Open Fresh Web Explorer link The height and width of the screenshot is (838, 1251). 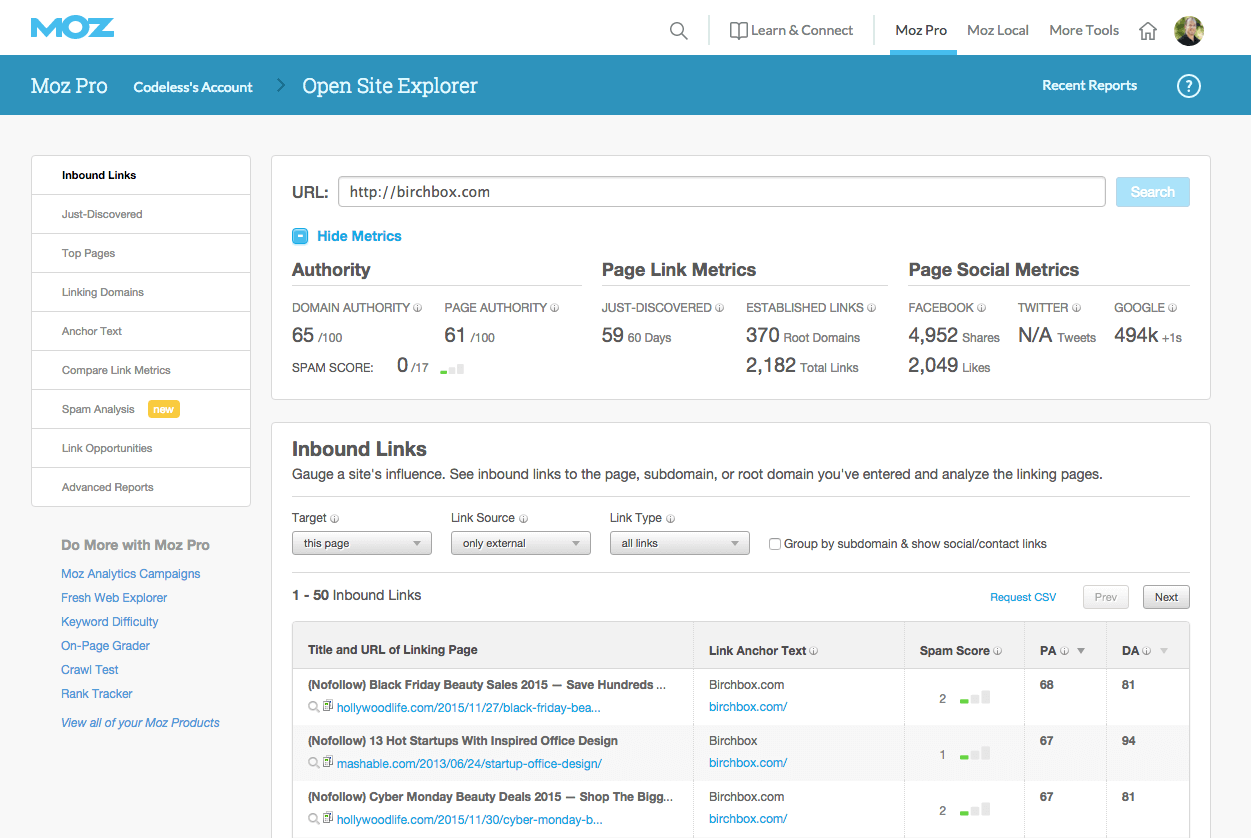[114, 598]
